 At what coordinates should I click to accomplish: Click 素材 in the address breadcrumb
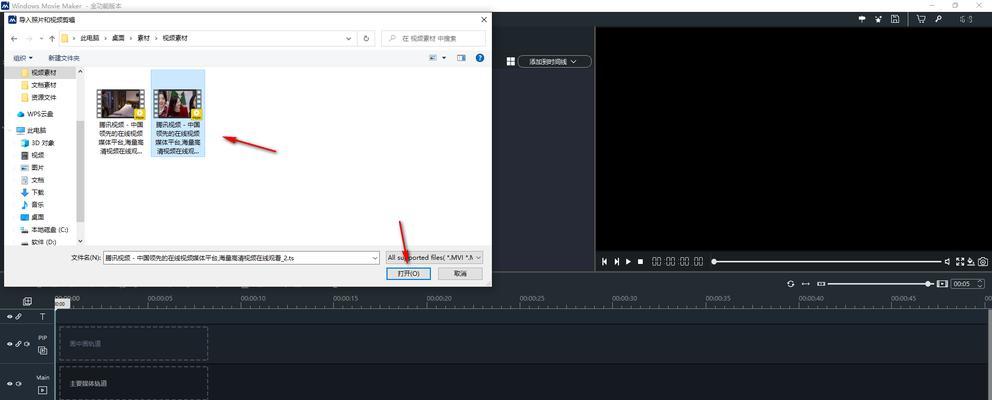pos(144,38)
